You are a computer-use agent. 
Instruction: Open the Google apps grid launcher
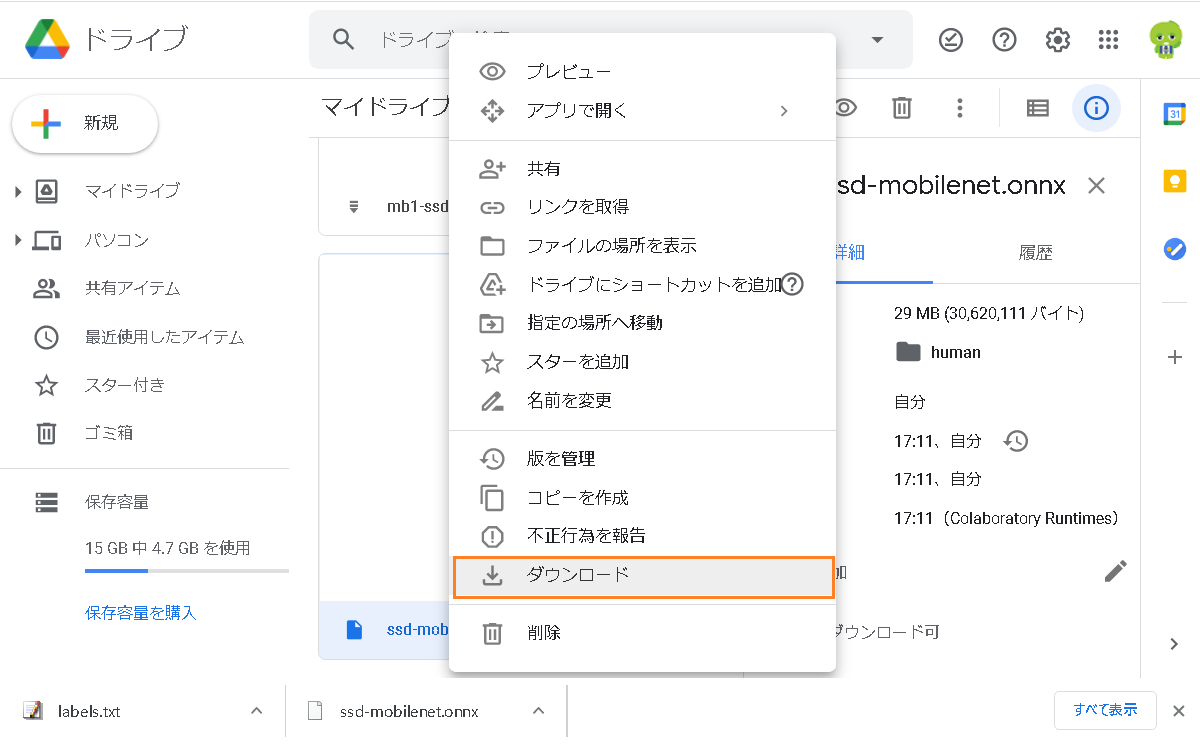point(1108,40)
